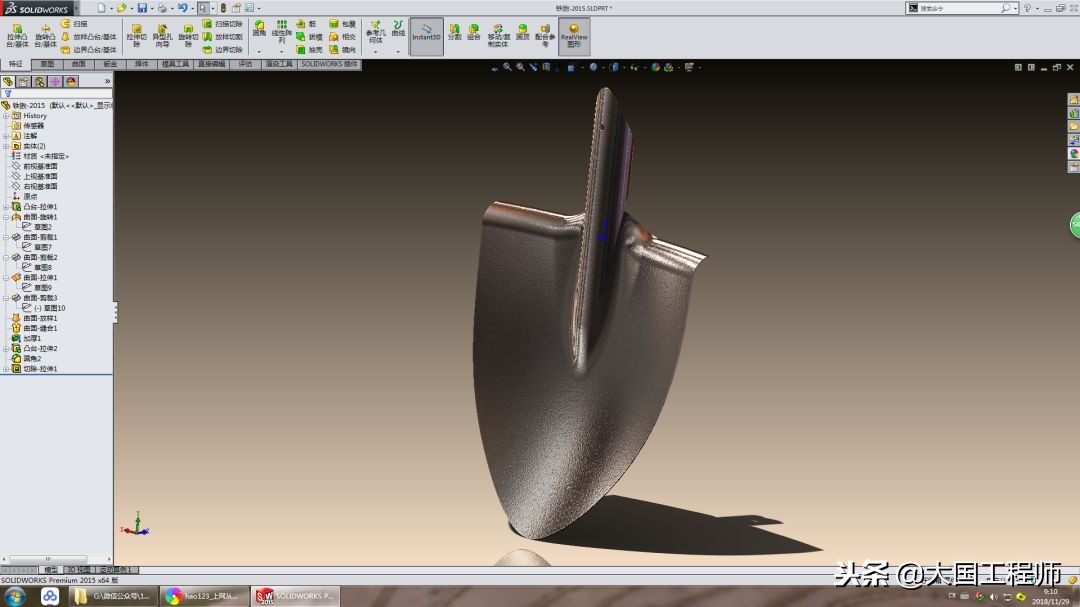Toggle RealView 图形 display mode
The height and width of the screenshot is (607, 1080).
[573, 36]
